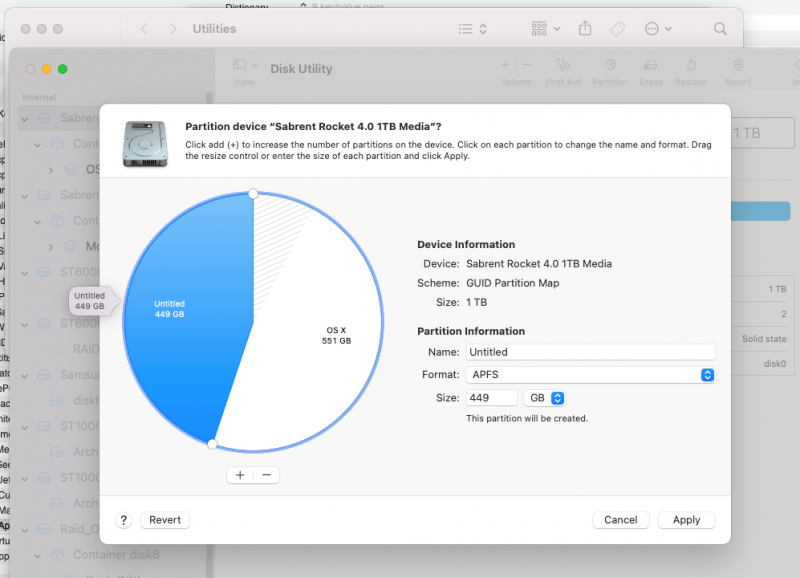Viewport: 800px width, 578px height.
Task: Click the Solid state value in background
Action: [x=764, y=339]
